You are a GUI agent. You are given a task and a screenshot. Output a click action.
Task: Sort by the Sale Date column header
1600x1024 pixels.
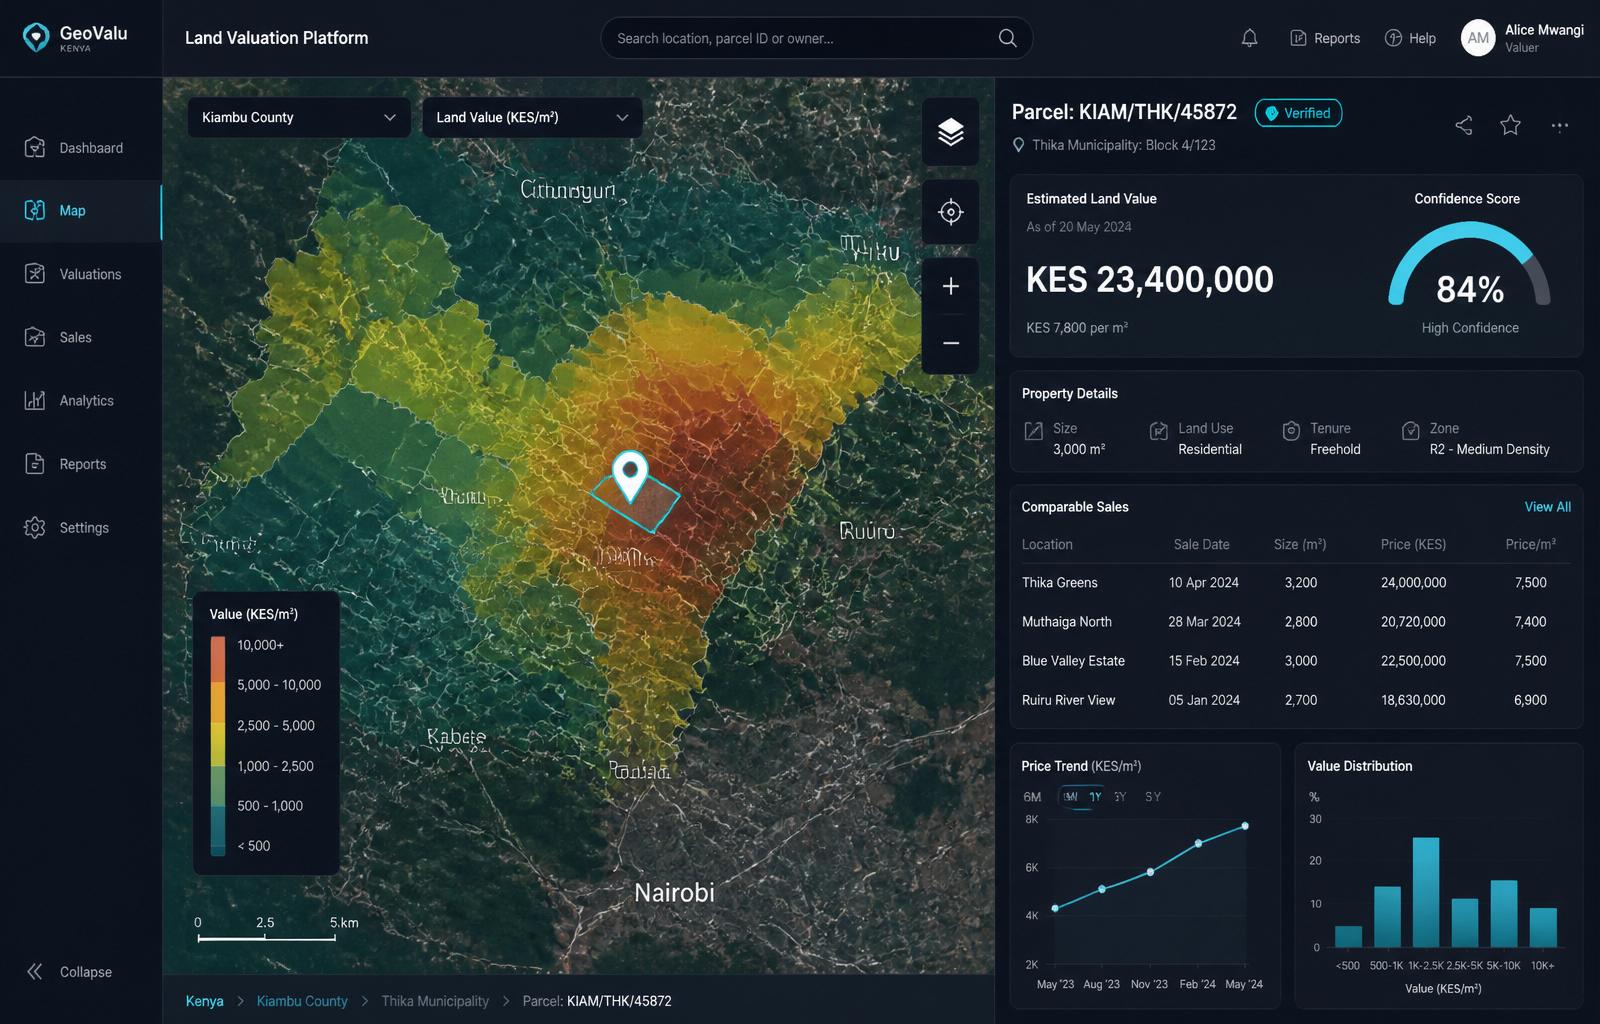[1202, 545]
